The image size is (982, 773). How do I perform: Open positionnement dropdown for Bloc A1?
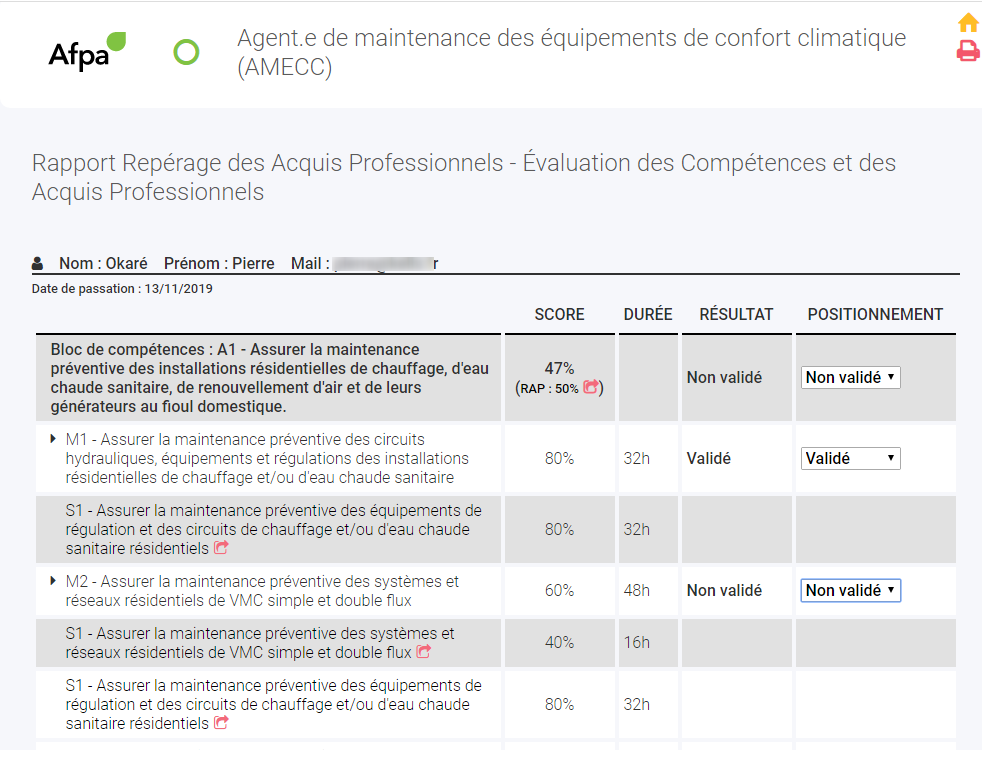pyautogui.click(x=850, y=377)
